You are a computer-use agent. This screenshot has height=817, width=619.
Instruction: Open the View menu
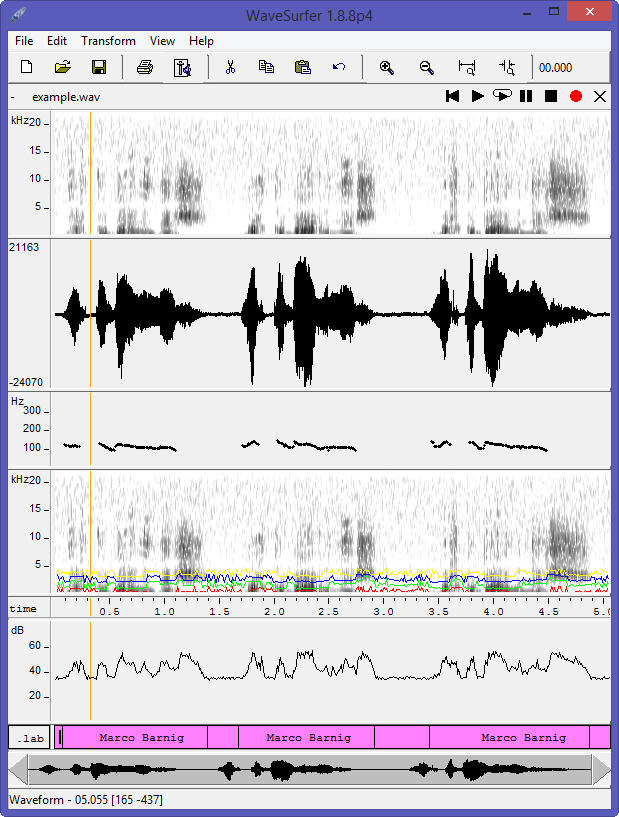pos(162,41)
